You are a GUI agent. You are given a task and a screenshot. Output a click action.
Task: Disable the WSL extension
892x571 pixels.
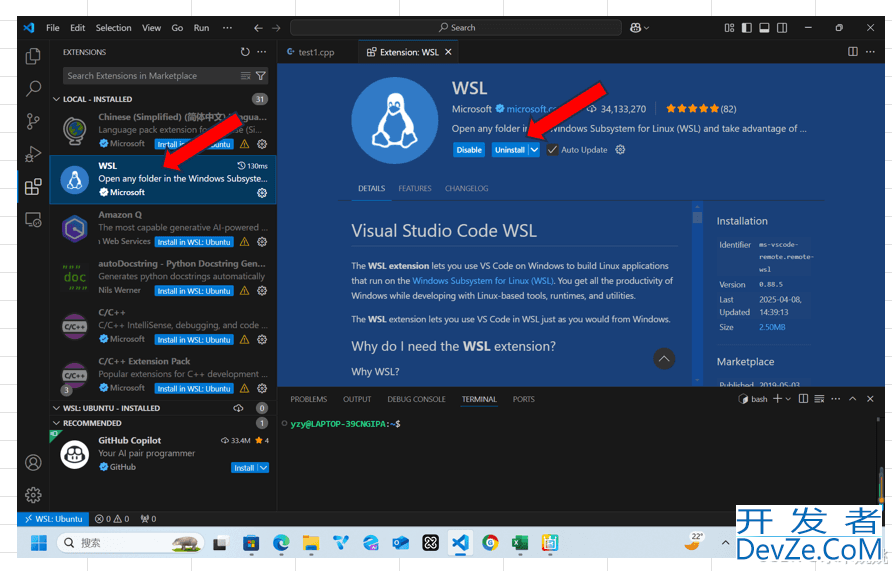click(x=469, y=150)
